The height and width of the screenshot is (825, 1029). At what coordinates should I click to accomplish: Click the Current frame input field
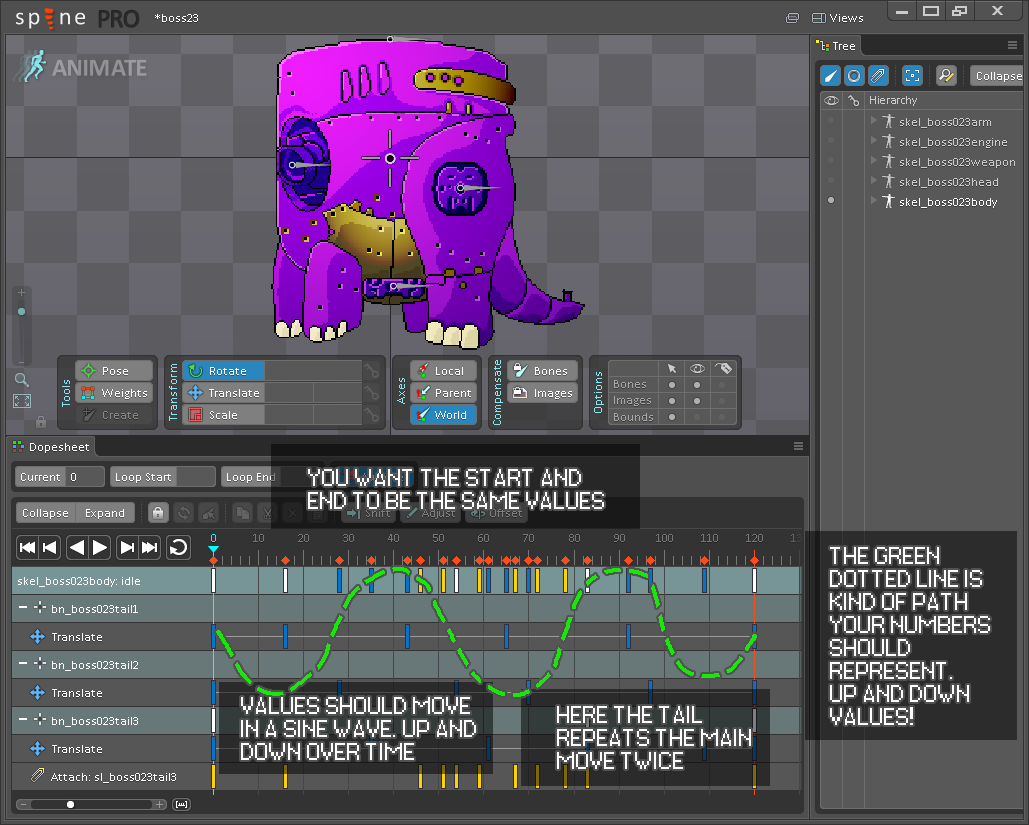(84, 477)
